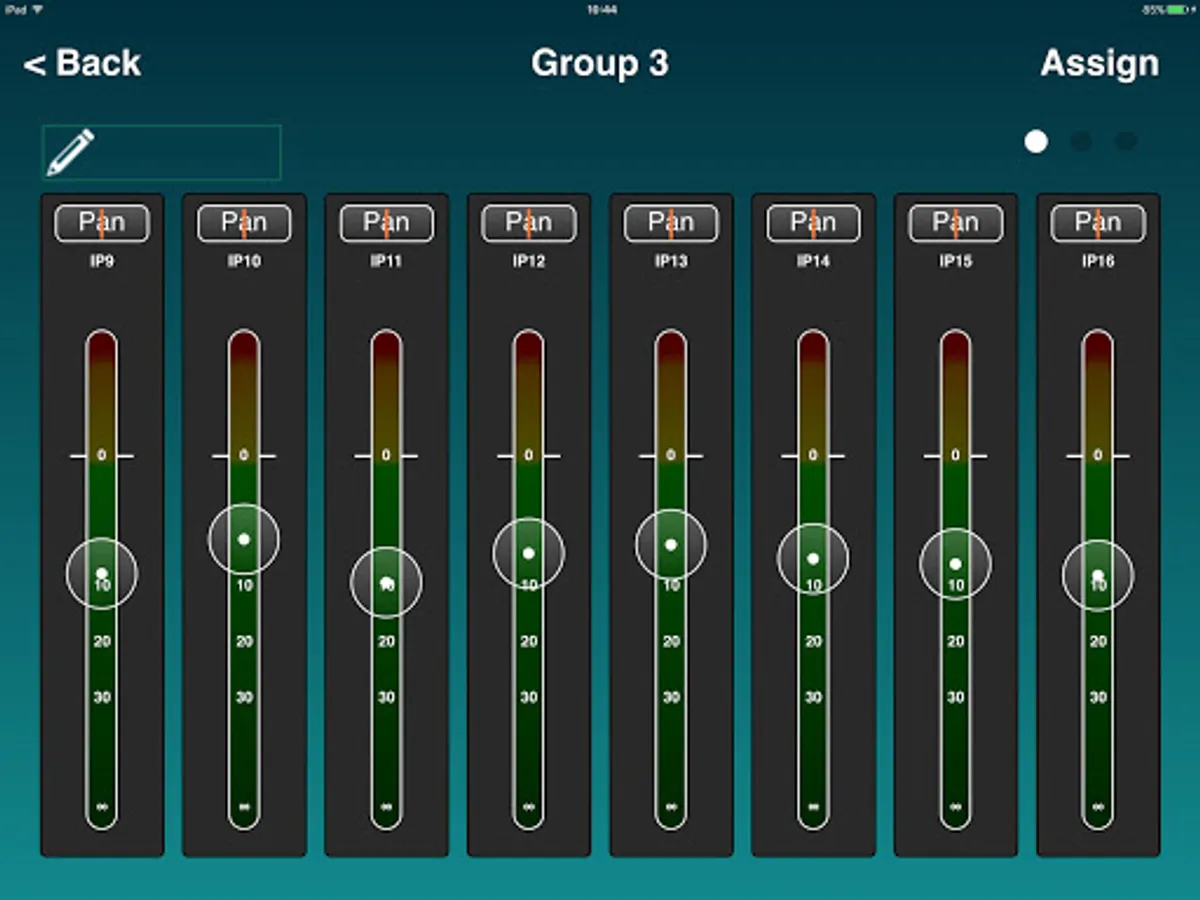Image resolution: width=1200 pixels, height=900 pixels.
Task: Switch to the third page indicator dot
Action: click(x=1126, y=142)
